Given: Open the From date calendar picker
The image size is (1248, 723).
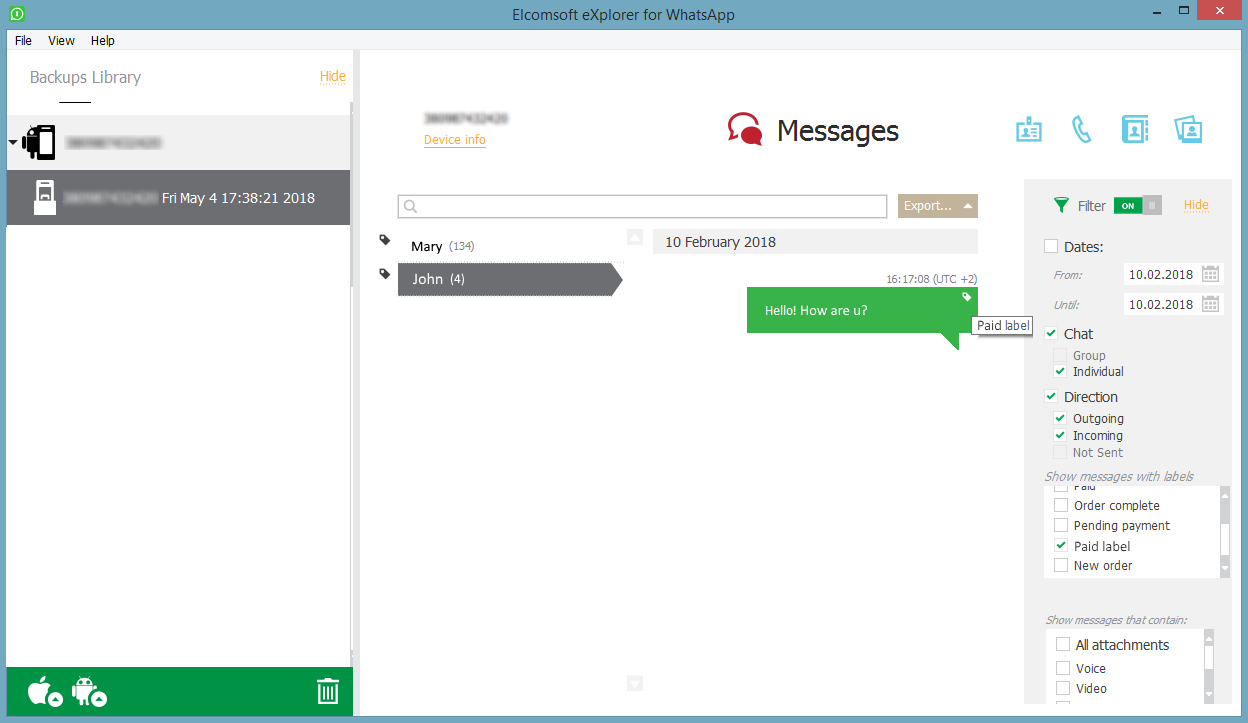Looking at the screenshot, I should click(1210, 274).
